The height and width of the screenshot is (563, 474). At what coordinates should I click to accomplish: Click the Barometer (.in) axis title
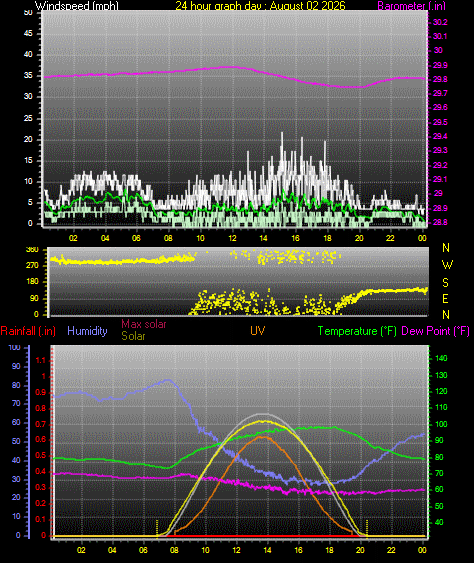pos(412,6)
